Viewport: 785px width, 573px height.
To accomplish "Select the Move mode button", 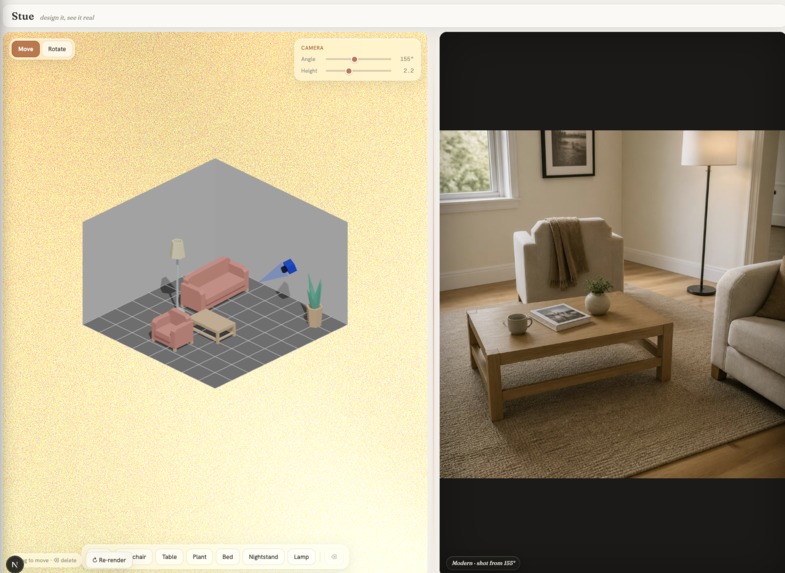I will click(26, 49).
